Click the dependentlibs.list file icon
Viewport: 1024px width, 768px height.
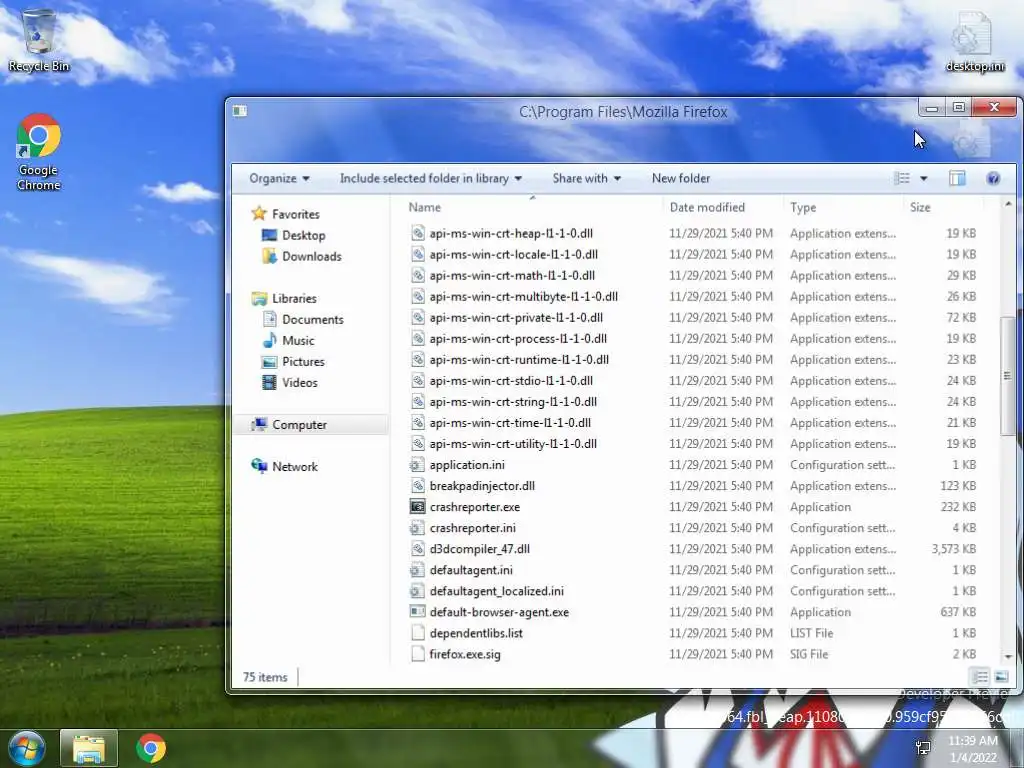417,633
